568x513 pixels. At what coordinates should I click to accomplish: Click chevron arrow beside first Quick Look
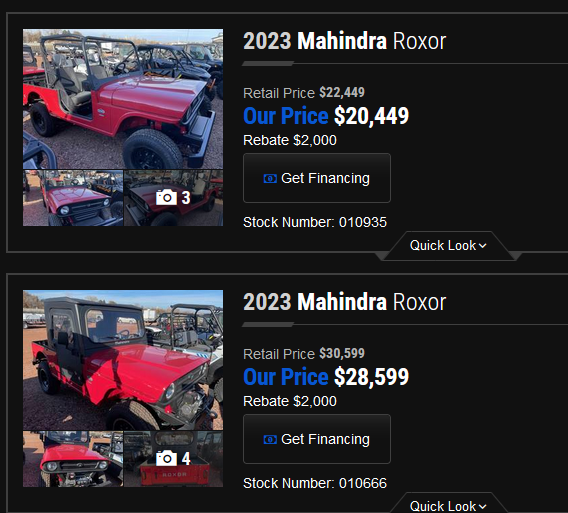point(483,246)
